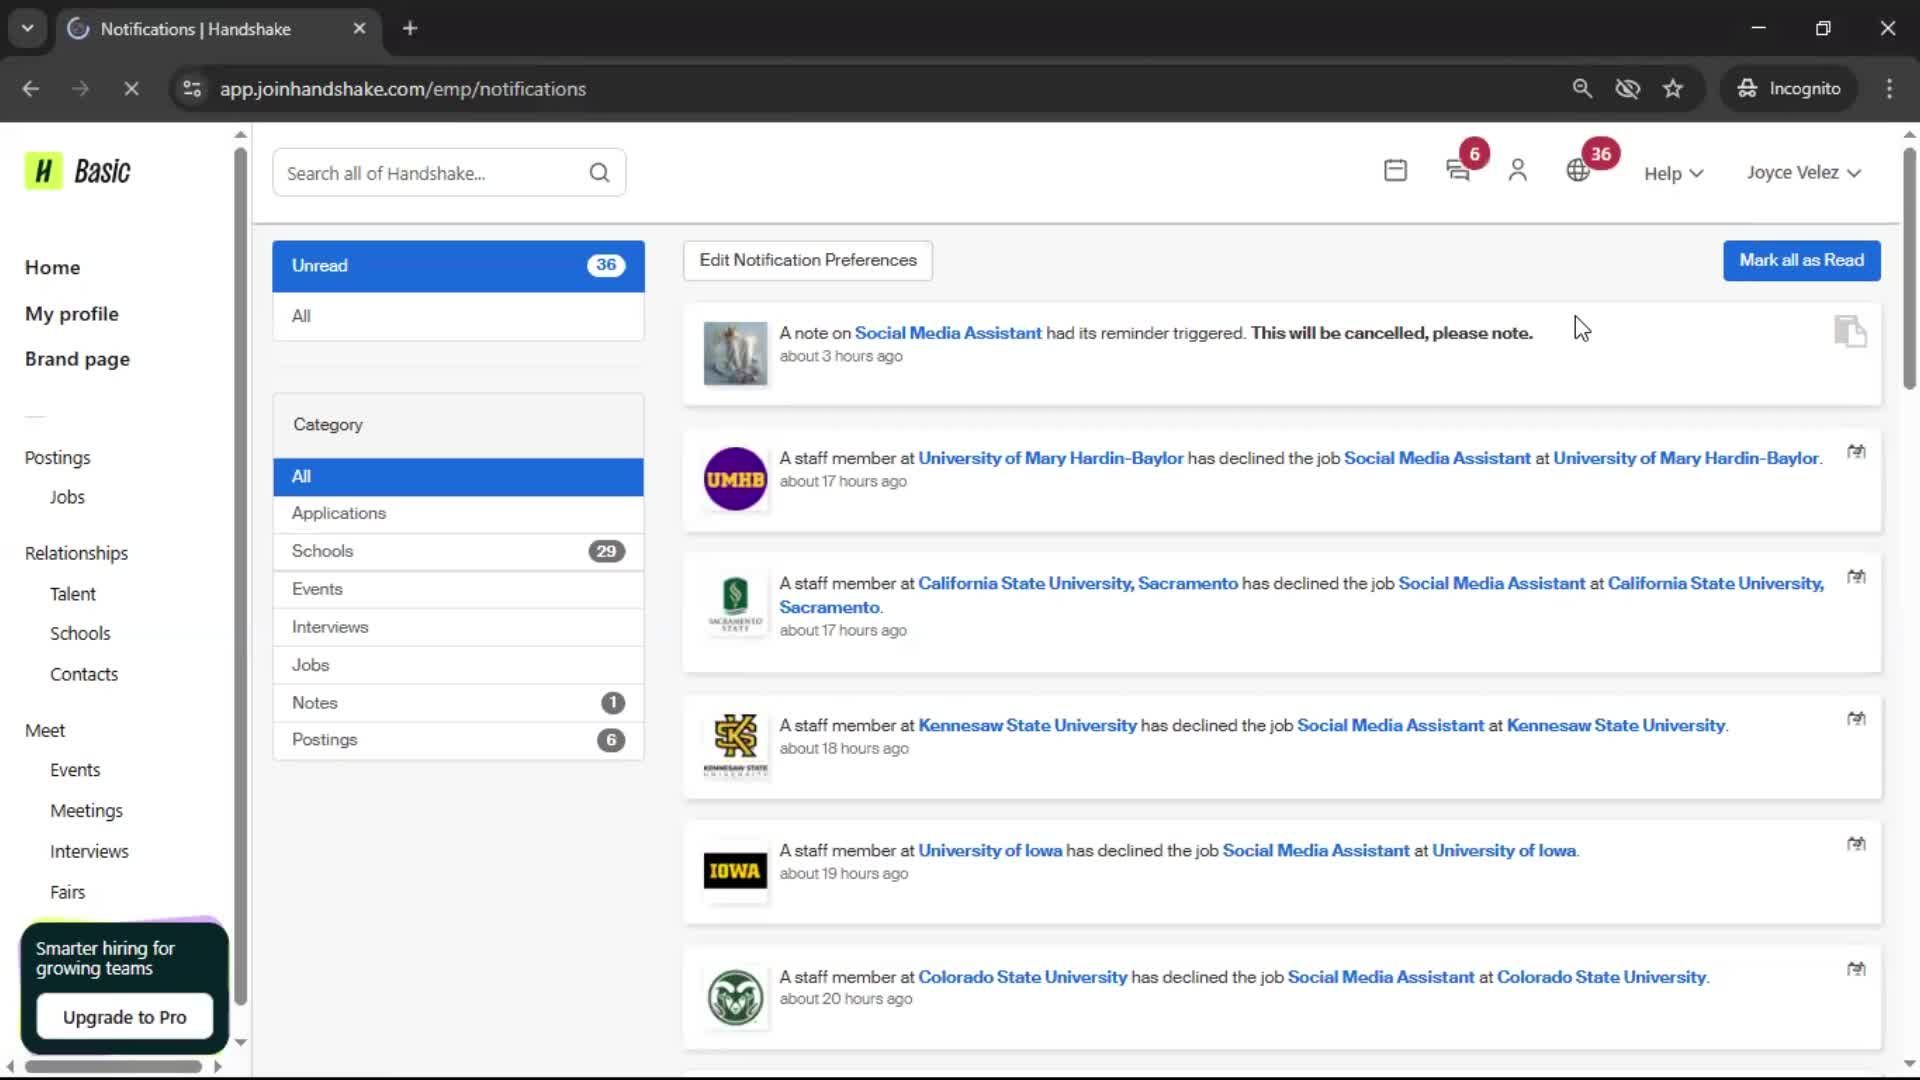Open Fairs in the sidebar
Screen dimensions: 1920x1080
[x=67, y=892]
